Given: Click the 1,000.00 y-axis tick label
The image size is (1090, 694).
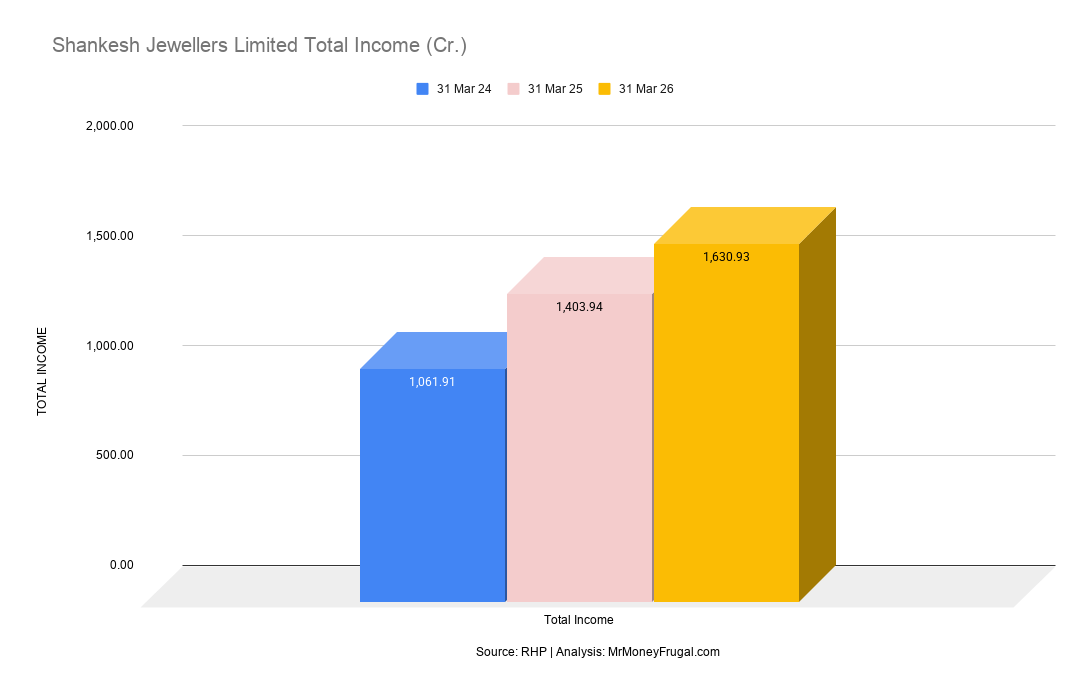Looking at the screenshot, I should [x=110, y=346].
